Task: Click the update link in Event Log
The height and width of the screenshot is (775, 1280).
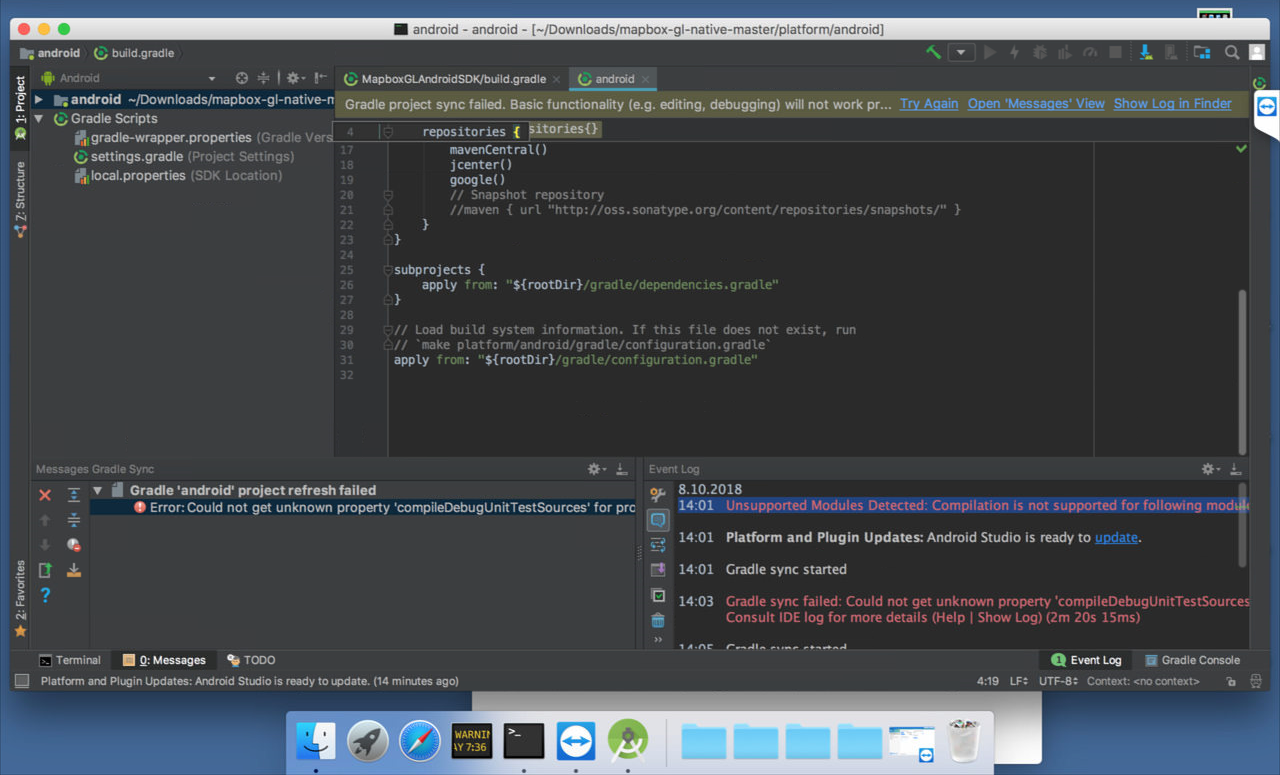Action: click(1116, 538)
